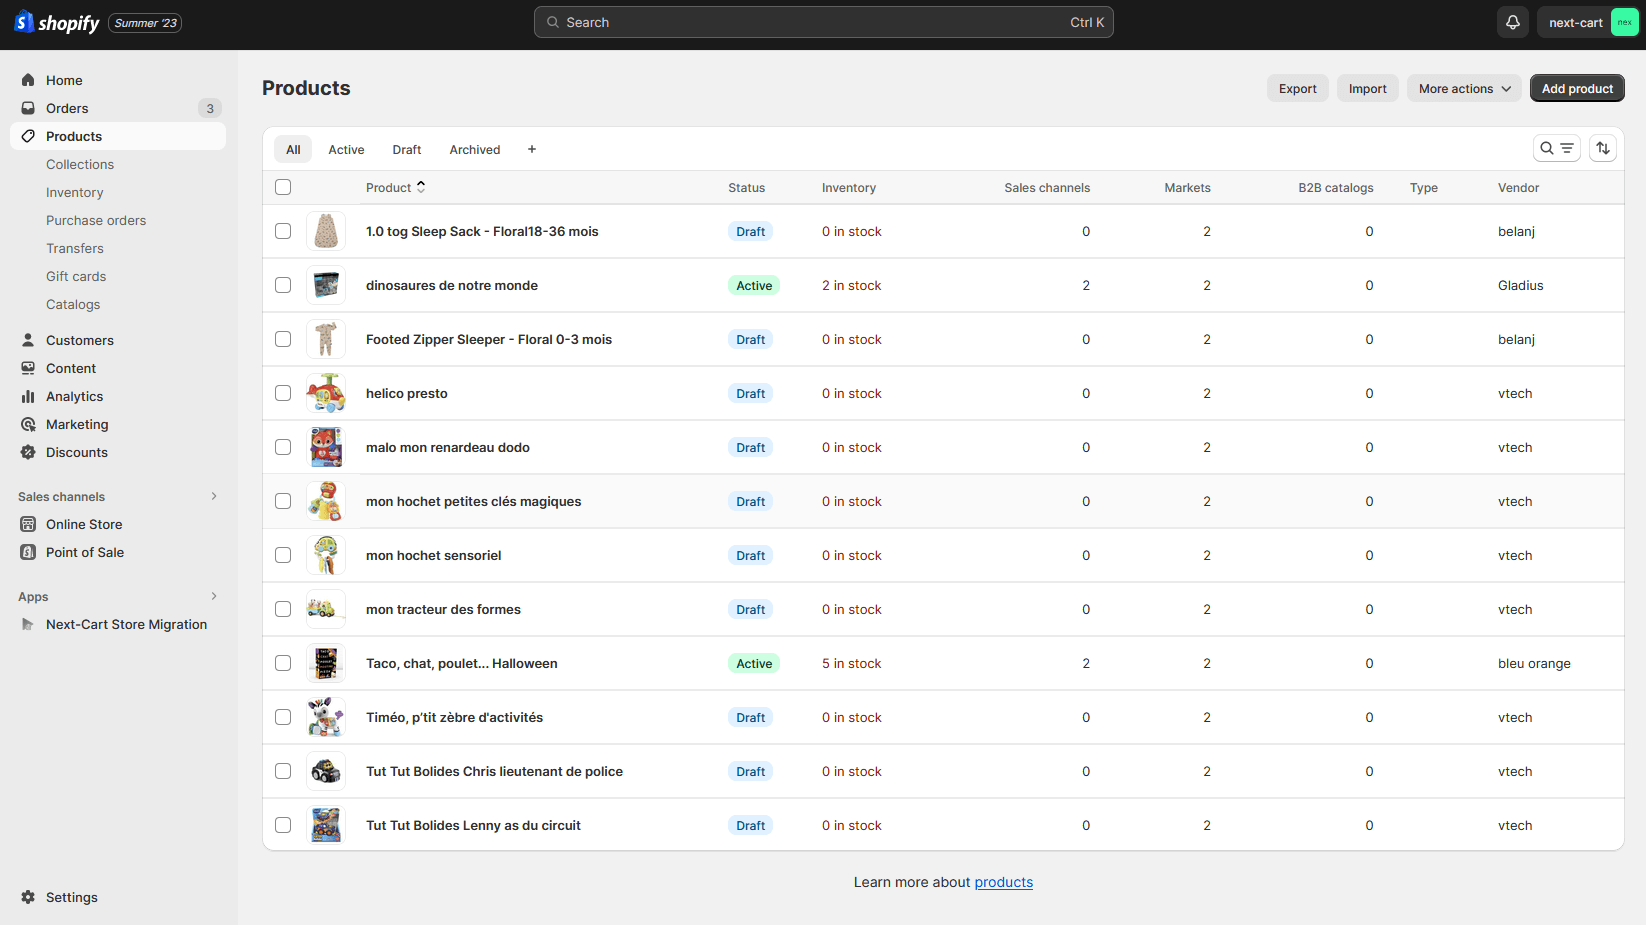The height and width of the screenshot is (925, 1646).
Task: Check helico presto row checkbox
Action: [283, 393]
